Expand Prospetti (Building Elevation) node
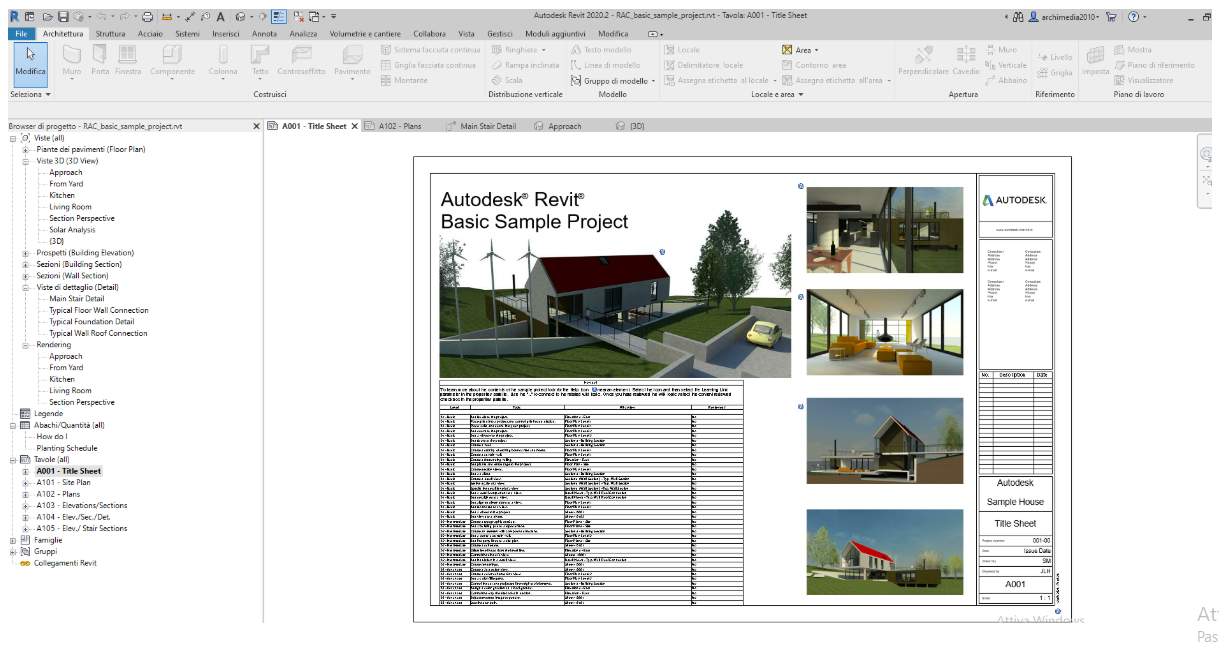1219x664 pixels. 25,253
